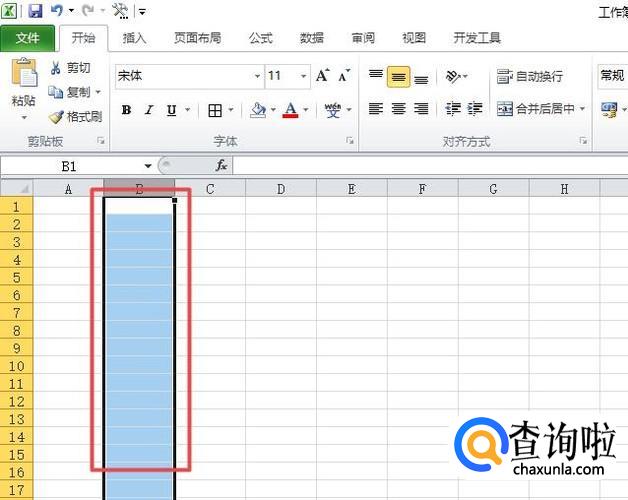Toggle Italic formatting

point(149,109)
